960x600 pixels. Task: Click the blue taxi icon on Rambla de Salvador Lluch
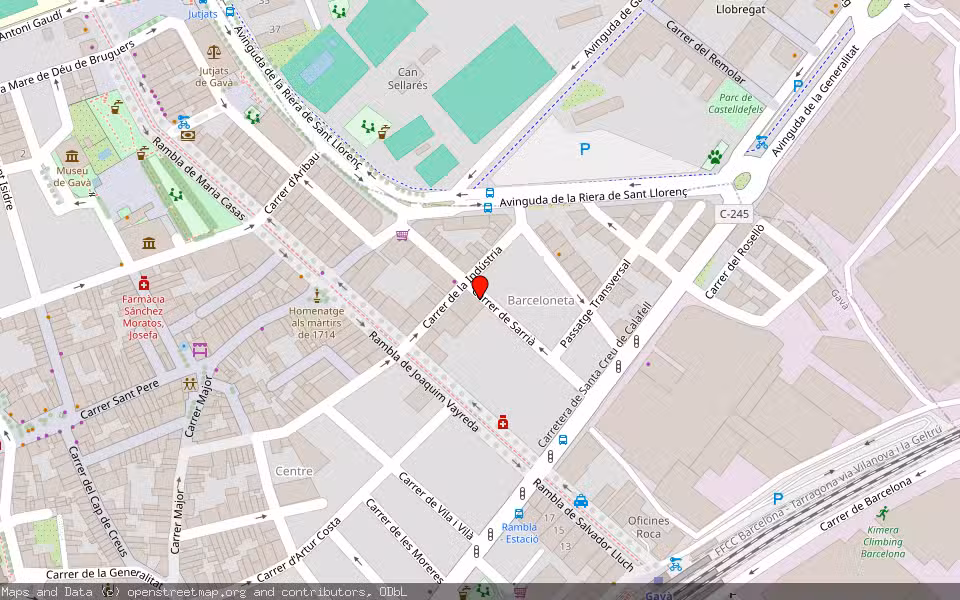point(581,501)
